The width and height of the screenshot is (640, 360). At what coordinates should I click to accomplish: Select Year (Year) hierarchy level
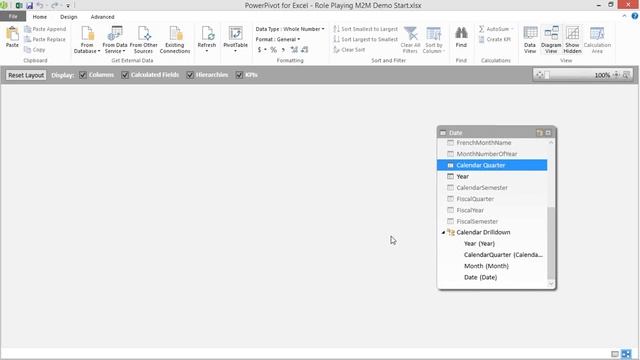coord(479,243)
